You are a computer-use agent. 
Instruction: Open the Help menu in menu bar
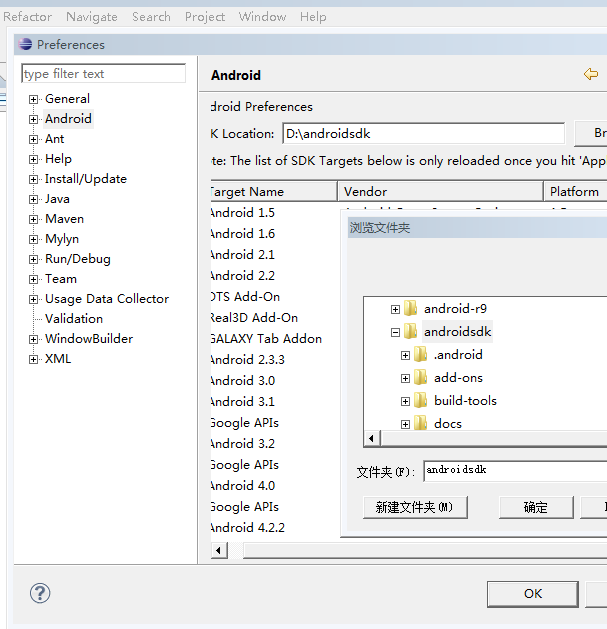(313, 17)
